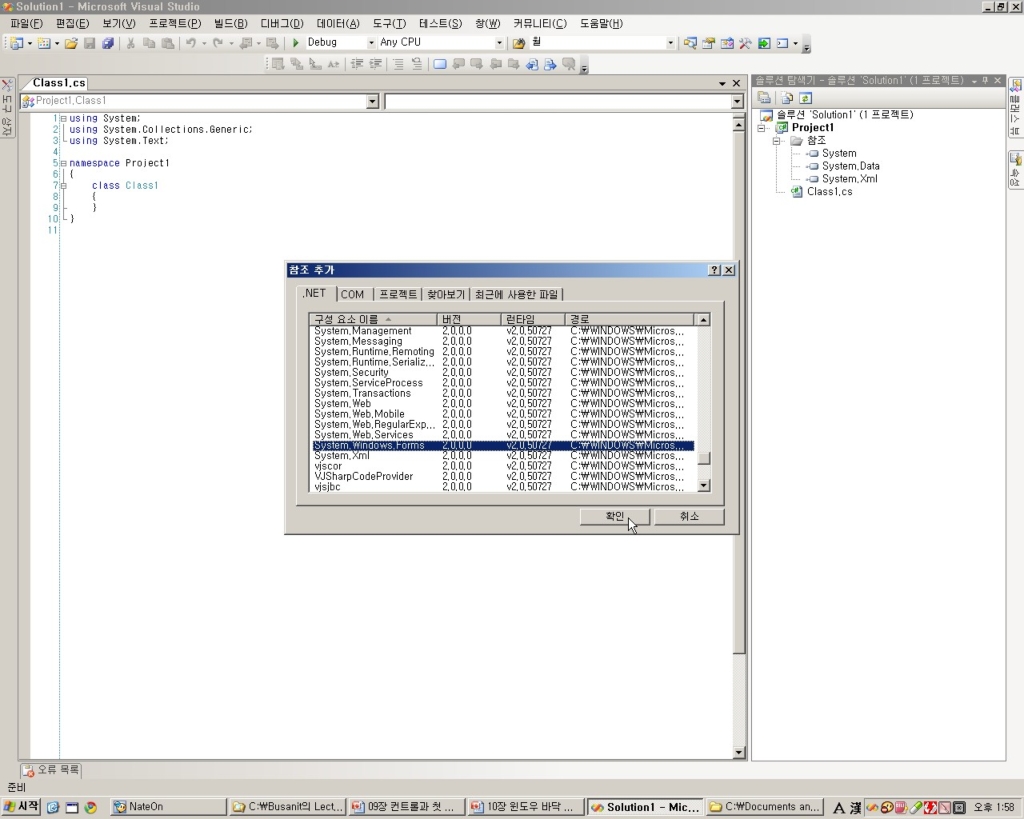Image resolution: width=1024 pixels, height=819 pixels.
Task: Click the code editor scroll down arrow
Action: [x=739, y=752]
